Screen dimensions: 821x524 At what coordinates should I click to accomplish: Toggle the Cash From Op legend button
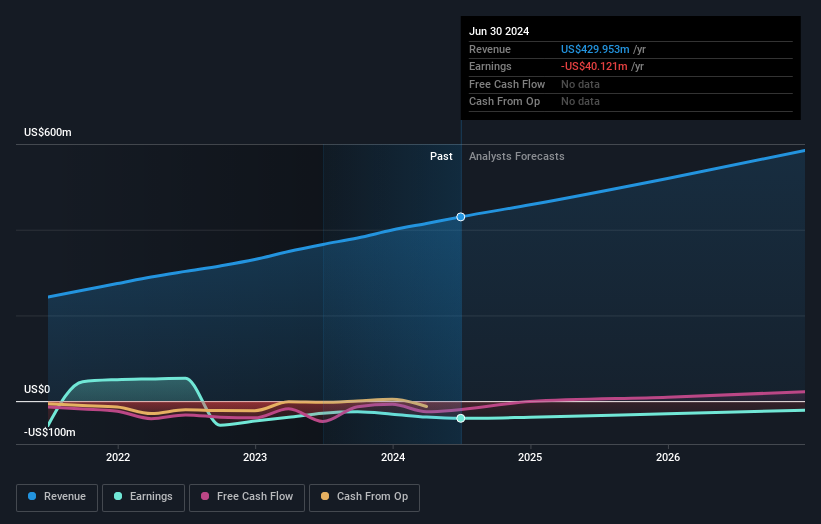coord(364,497)
